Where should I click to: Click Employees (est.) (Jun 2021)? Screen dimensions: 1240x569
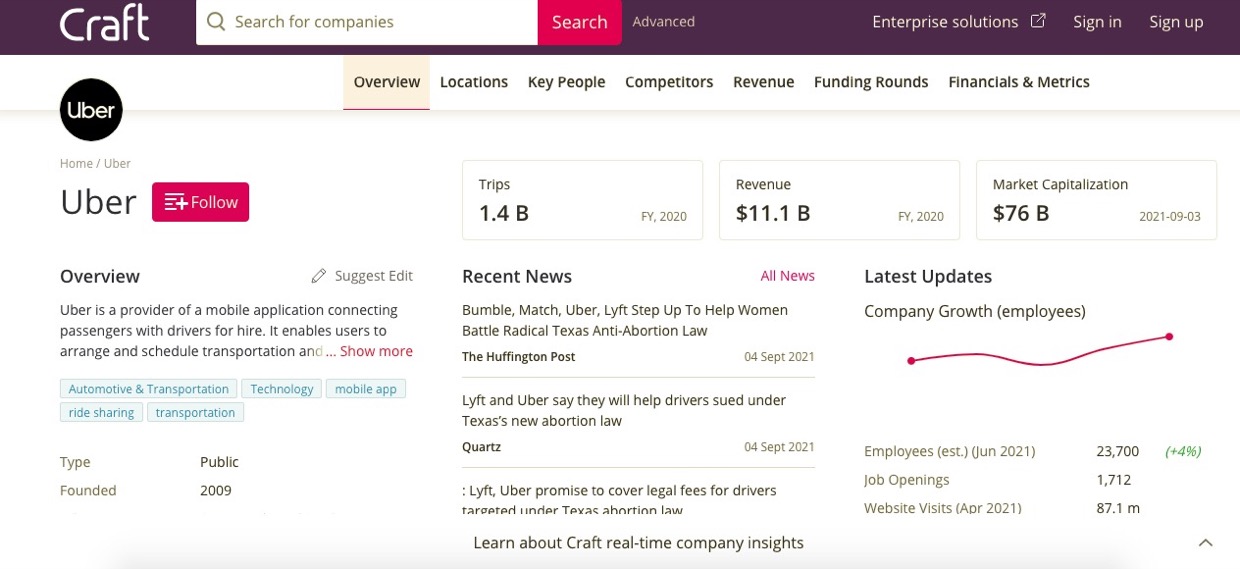coord(950,452)
